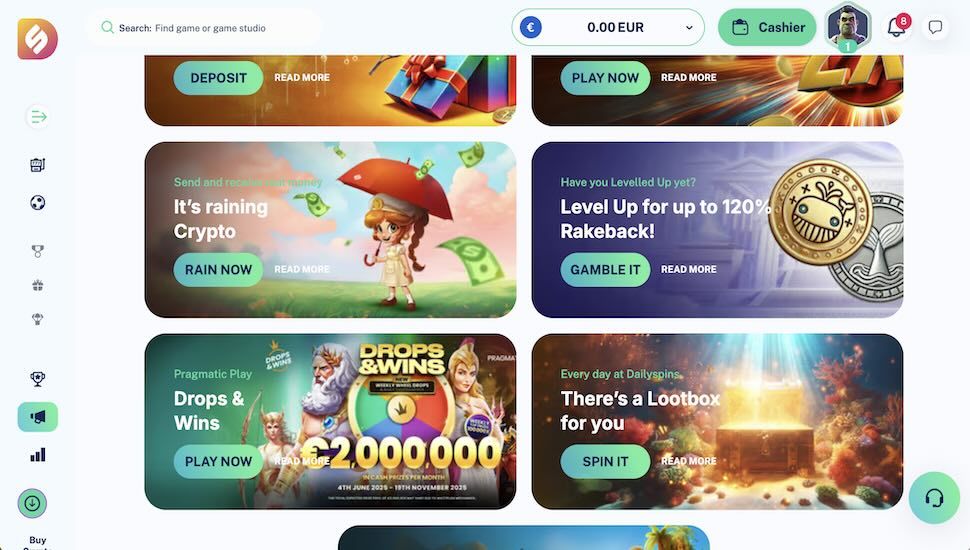This screenshot has height=550, width=970.
Task: Click the green download circle icon
Action: pyautogui.click(x=32, y=504)
